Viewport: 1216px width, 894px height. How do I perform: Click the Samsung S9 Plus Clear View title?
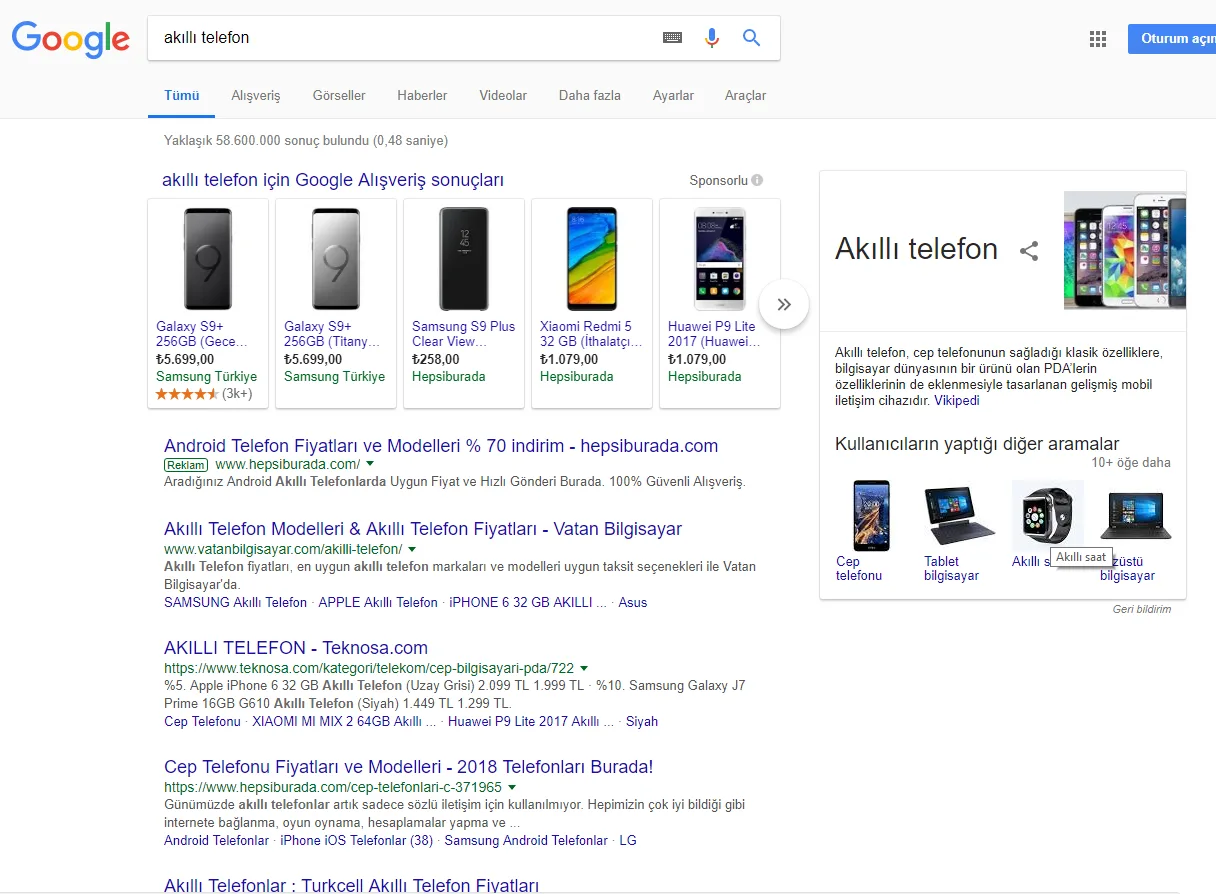click(463, 334)
